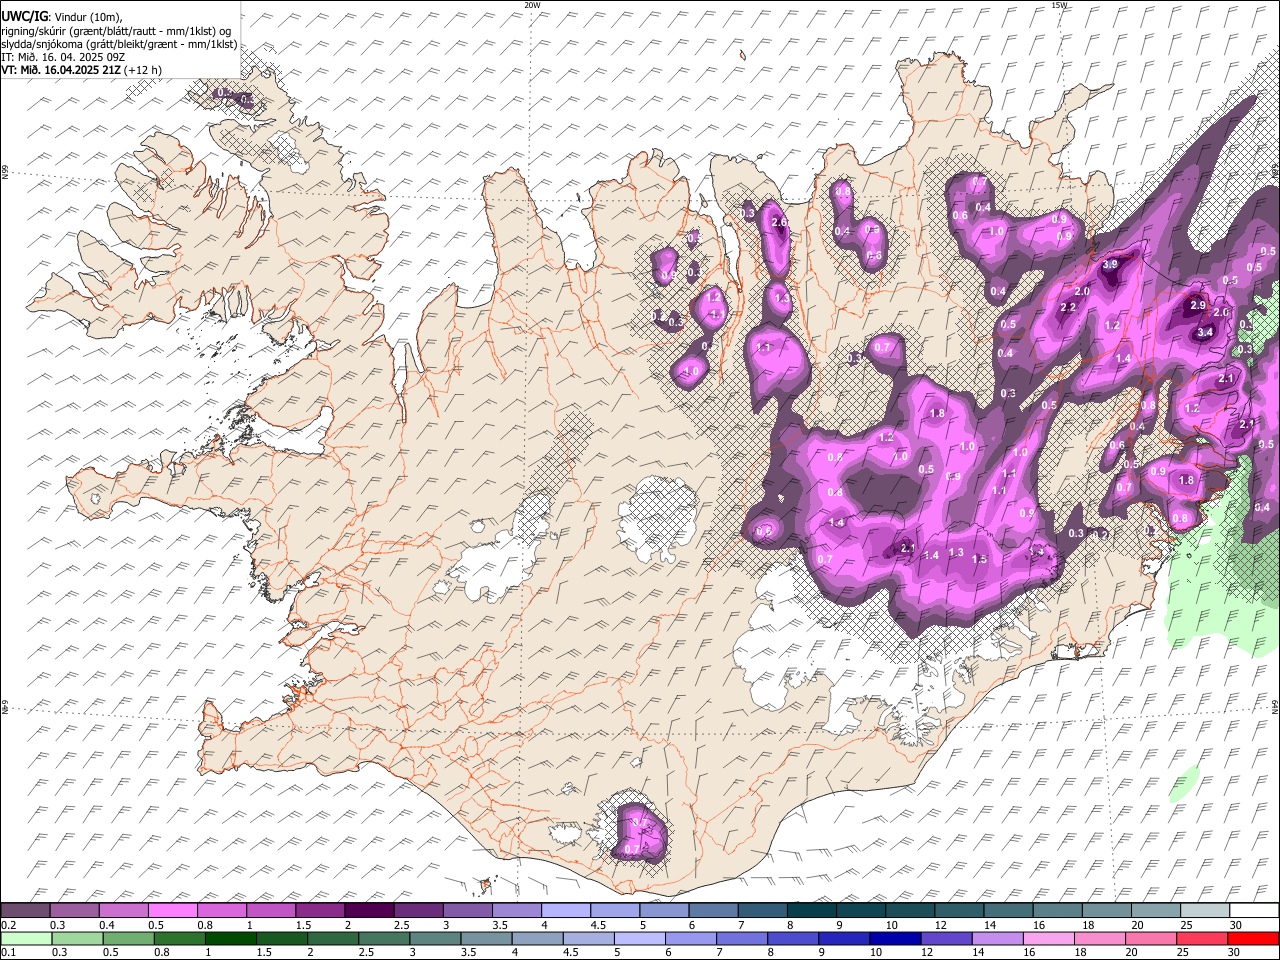
Task: Click the violet 12 swatch in the lower legend row
Action: coord(946,938)
